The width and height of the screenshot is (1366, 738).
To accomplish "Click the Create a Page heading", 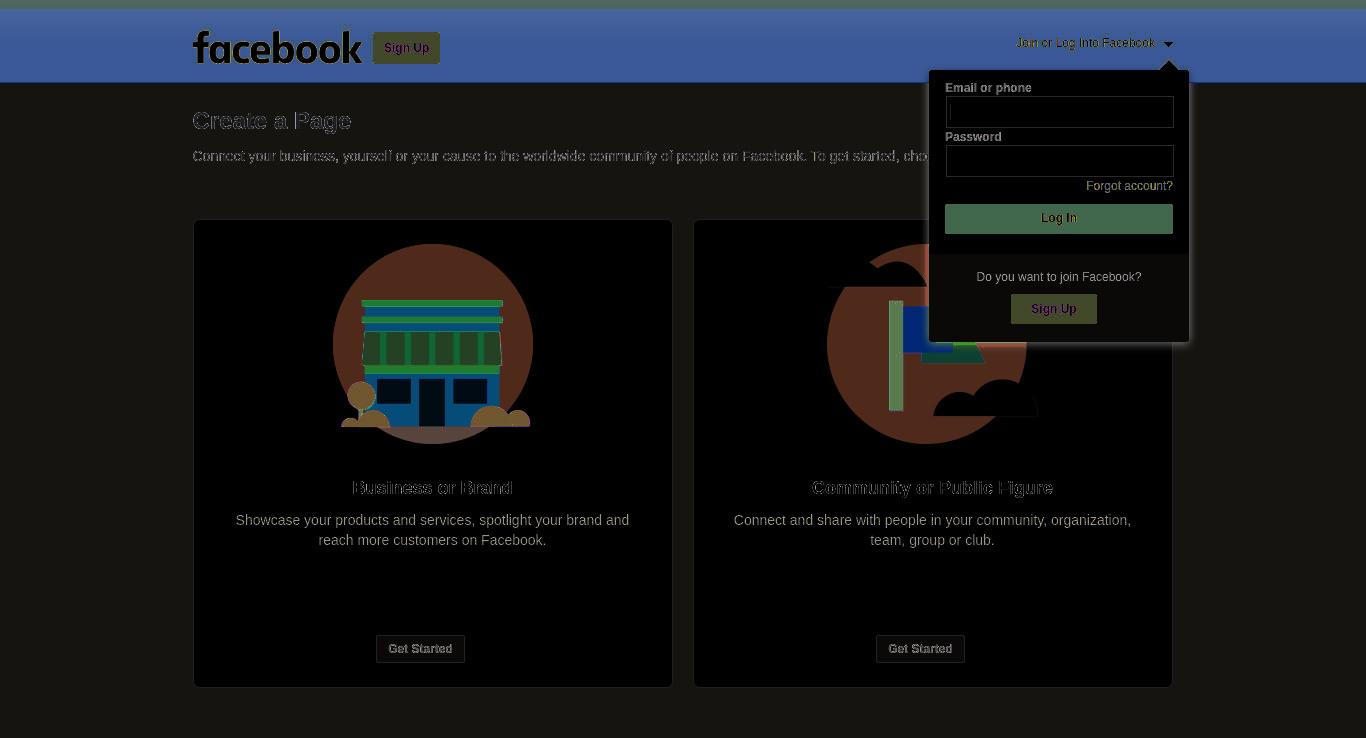I will [272, 121].
